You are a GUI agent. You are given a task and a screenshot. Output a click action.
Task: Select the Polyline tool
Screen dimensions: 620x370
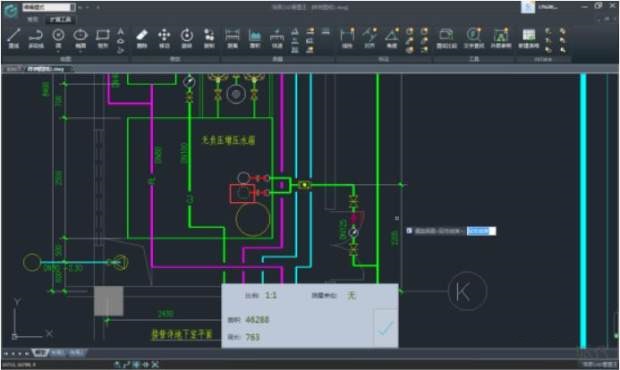36,38
